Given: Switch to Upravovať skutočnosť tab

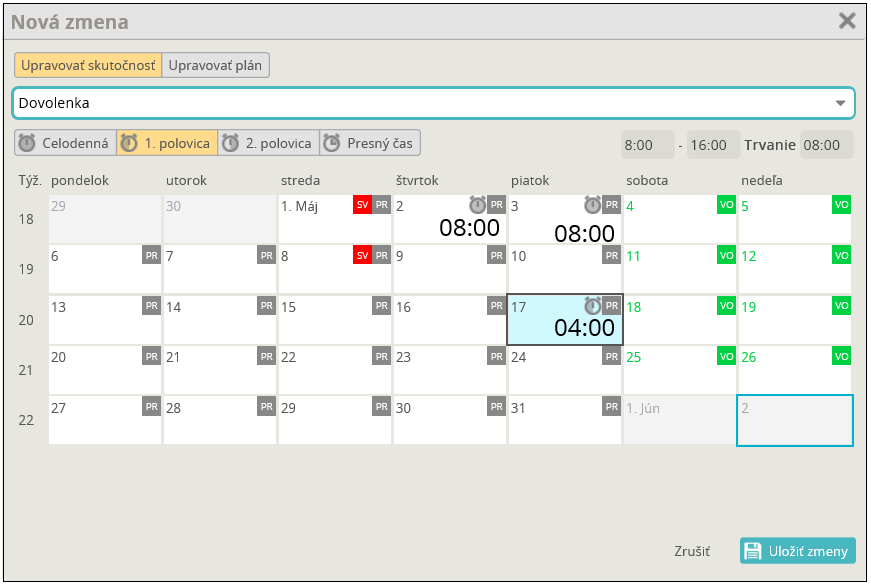Looking at the screenshot, I should (88, 66).
